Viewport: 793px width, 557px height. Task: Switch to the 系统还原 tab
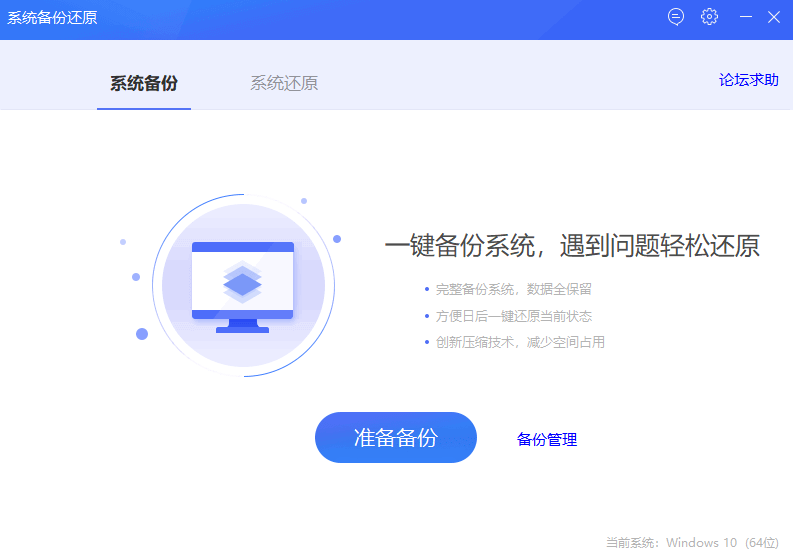(x=284, y=83)
